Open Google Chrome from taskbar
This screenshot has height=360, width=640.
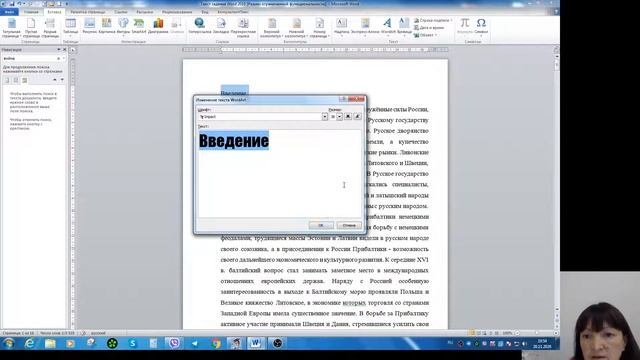[216, 343]
